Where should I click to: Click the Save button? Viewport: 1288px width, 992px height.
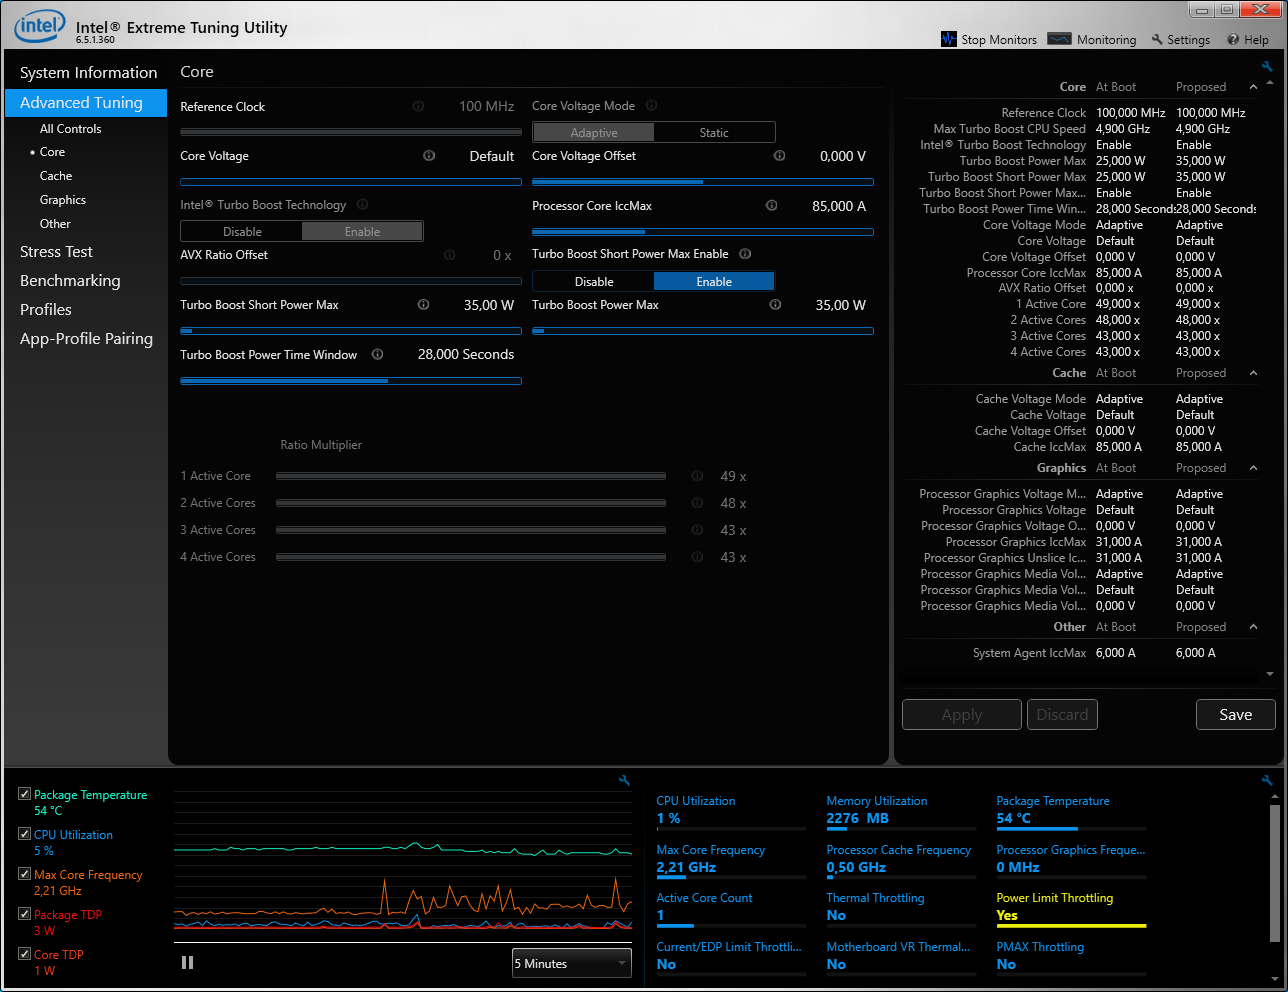pyautogui.click(x=1235, y=715)
